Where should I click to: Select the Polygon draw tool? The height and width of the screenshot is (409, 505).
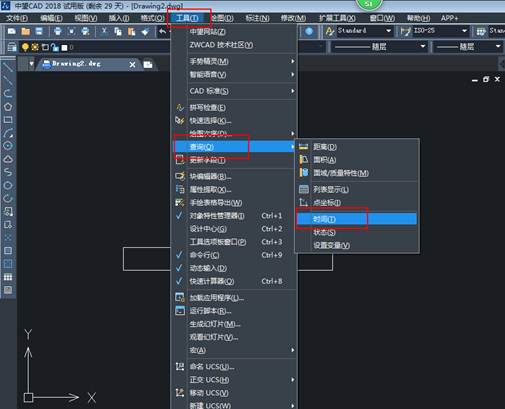coord(8,107)
